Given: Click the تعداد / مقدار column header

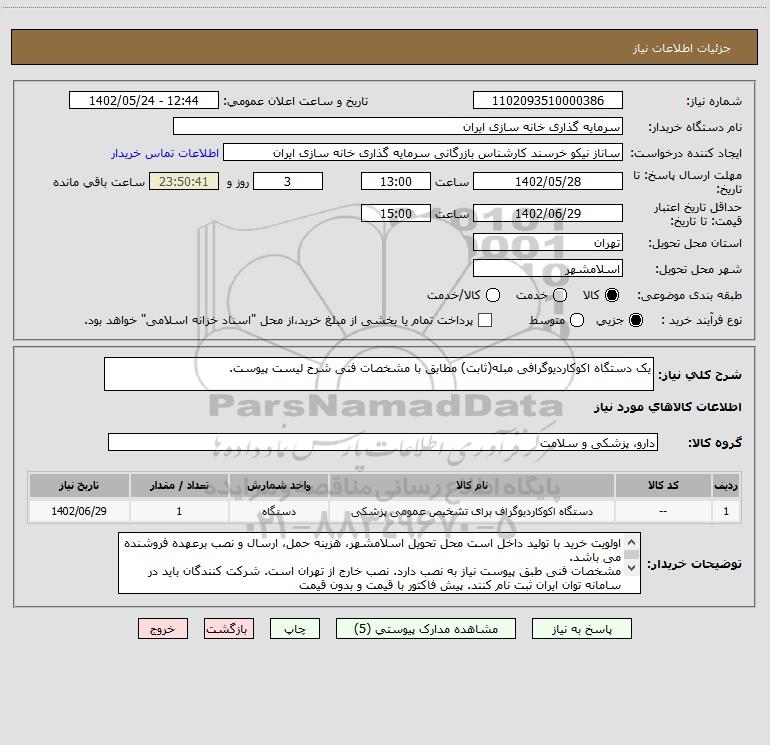Looking at the screenshot, I should pos(179,485).
